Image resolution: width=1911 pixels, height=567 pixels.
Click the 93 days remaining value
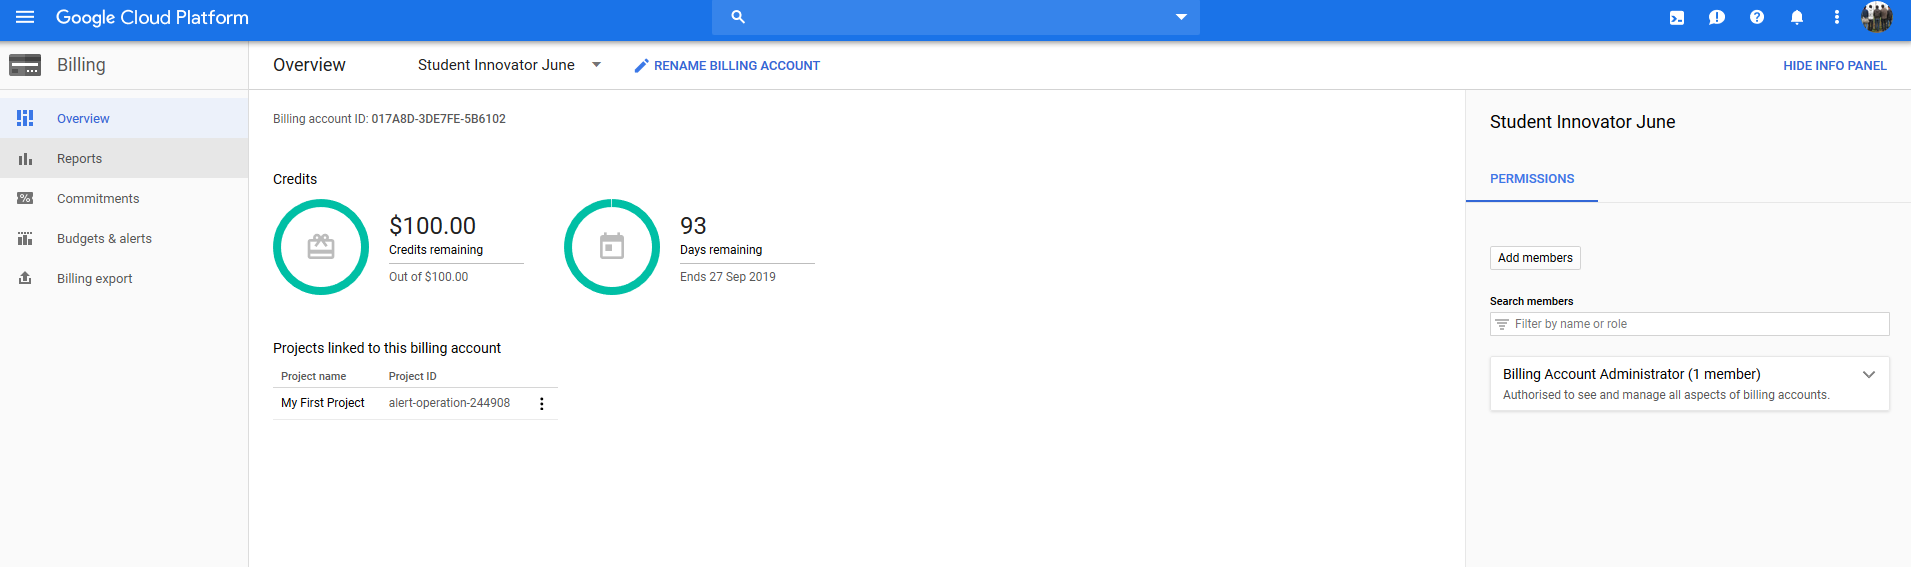coord(693,226)
